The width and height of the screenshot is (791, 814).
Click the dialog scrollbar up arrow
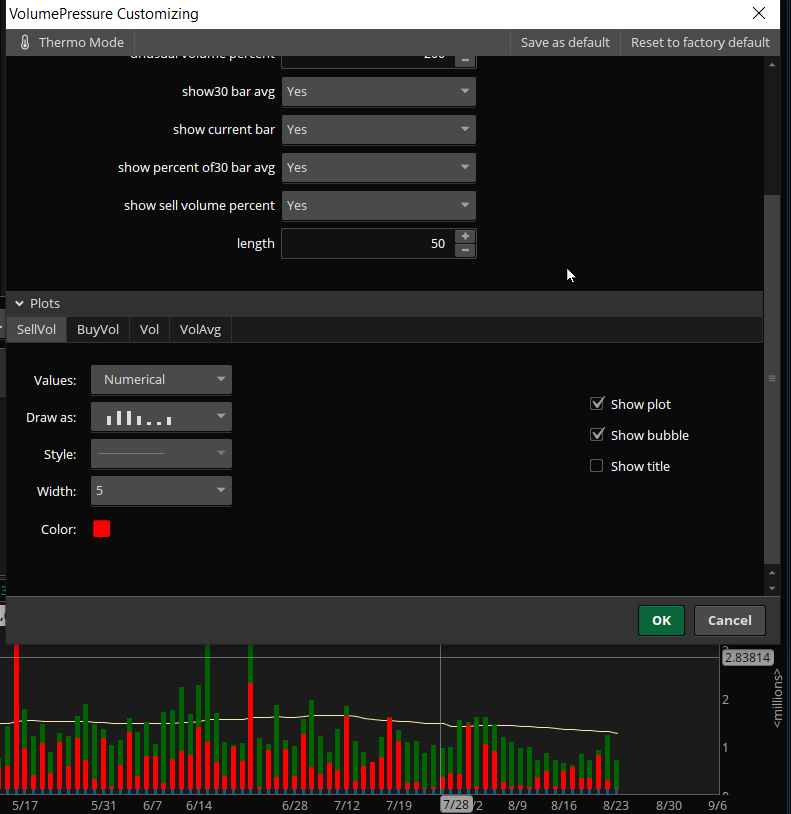[772, 65]
